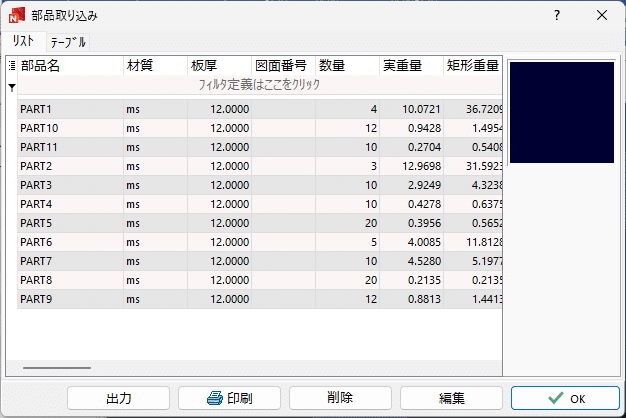
Task: Click the help question mark button
Action: (x=557, y=15)
